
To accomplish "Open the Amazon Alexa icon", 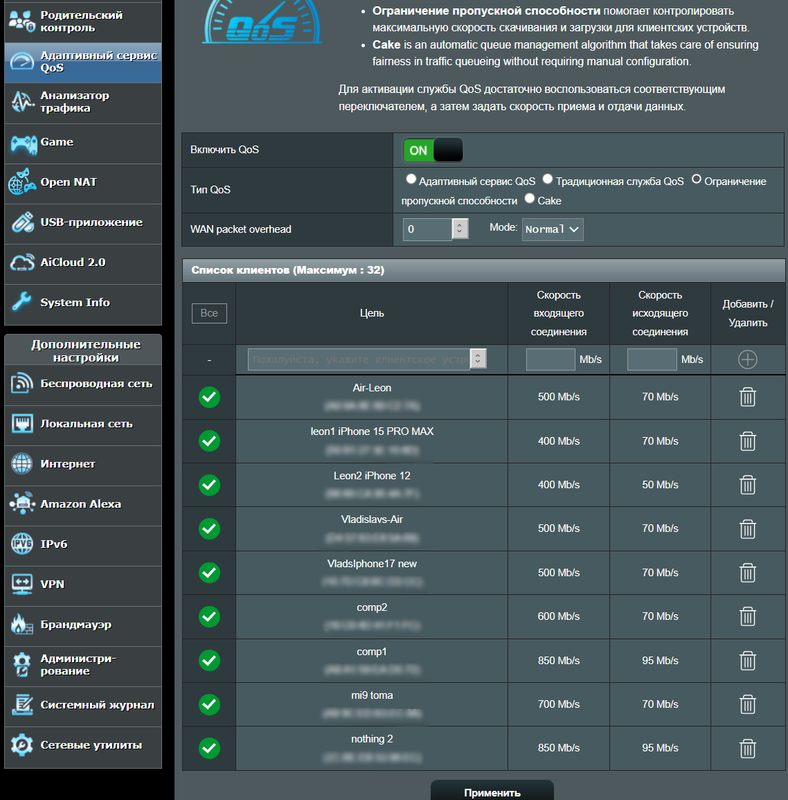I will (x=22, y=504).
